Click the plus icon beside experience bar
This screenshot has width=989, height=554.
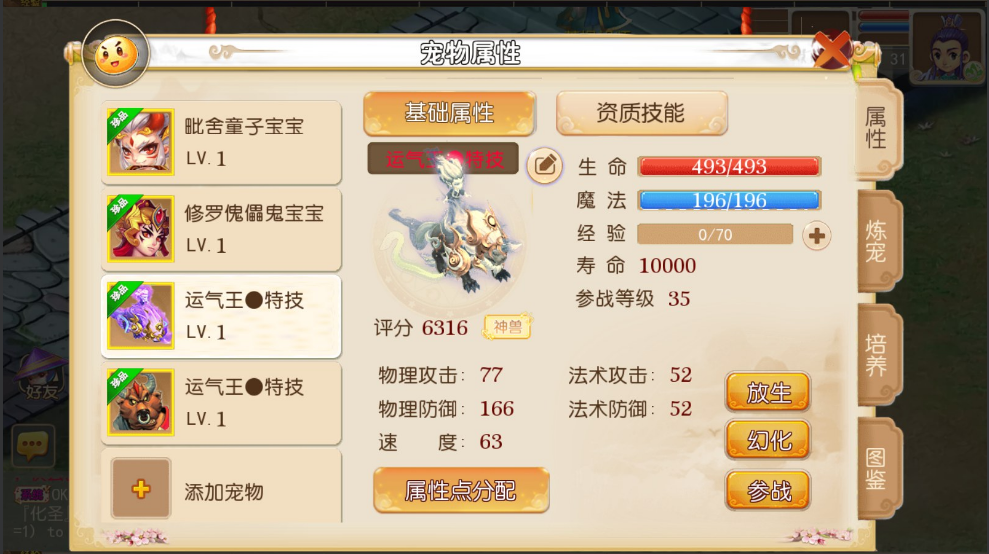tap(816, 236)
